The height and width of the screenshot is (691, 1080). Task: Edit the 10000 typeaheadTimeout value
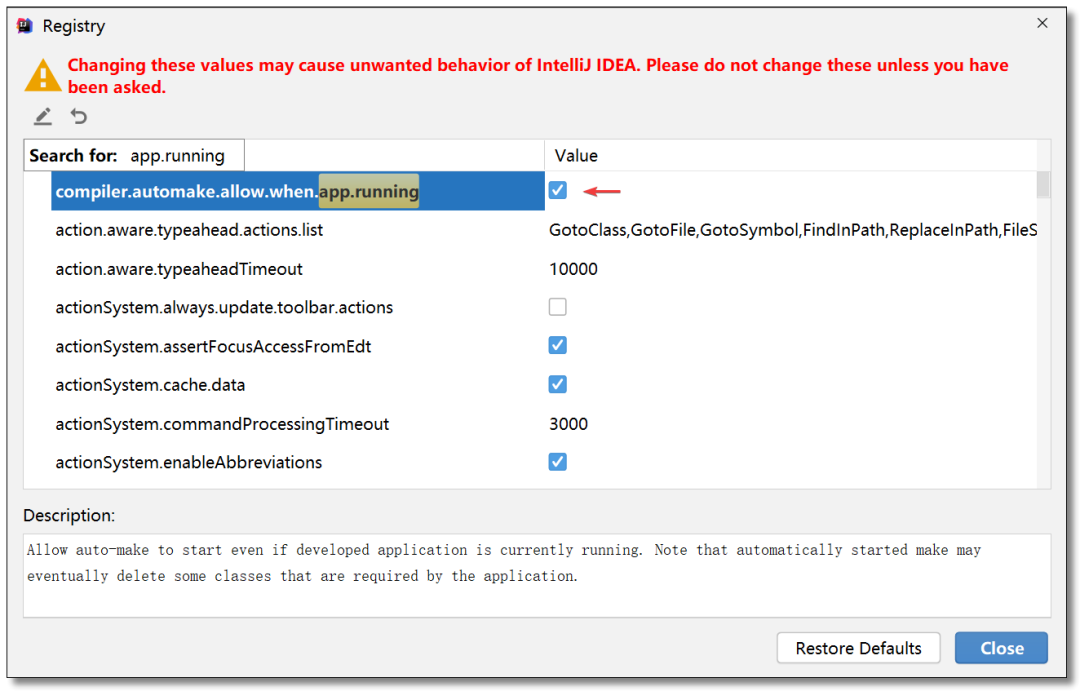(573, 269)
